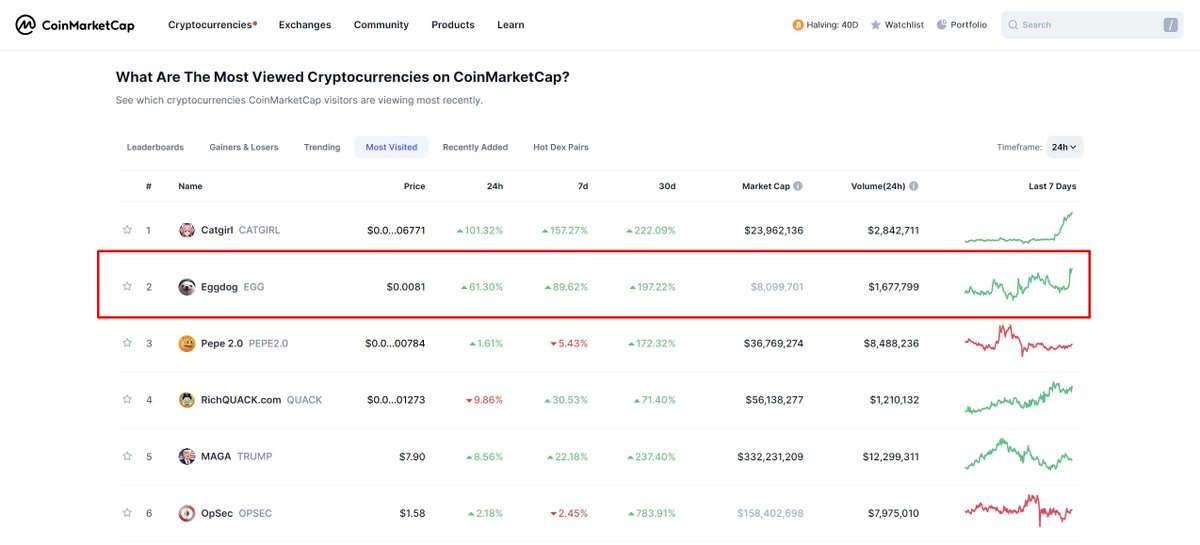Open Portfolio pie icon in header
This screenshot has height=545, width=1200.
pos(941,25)
